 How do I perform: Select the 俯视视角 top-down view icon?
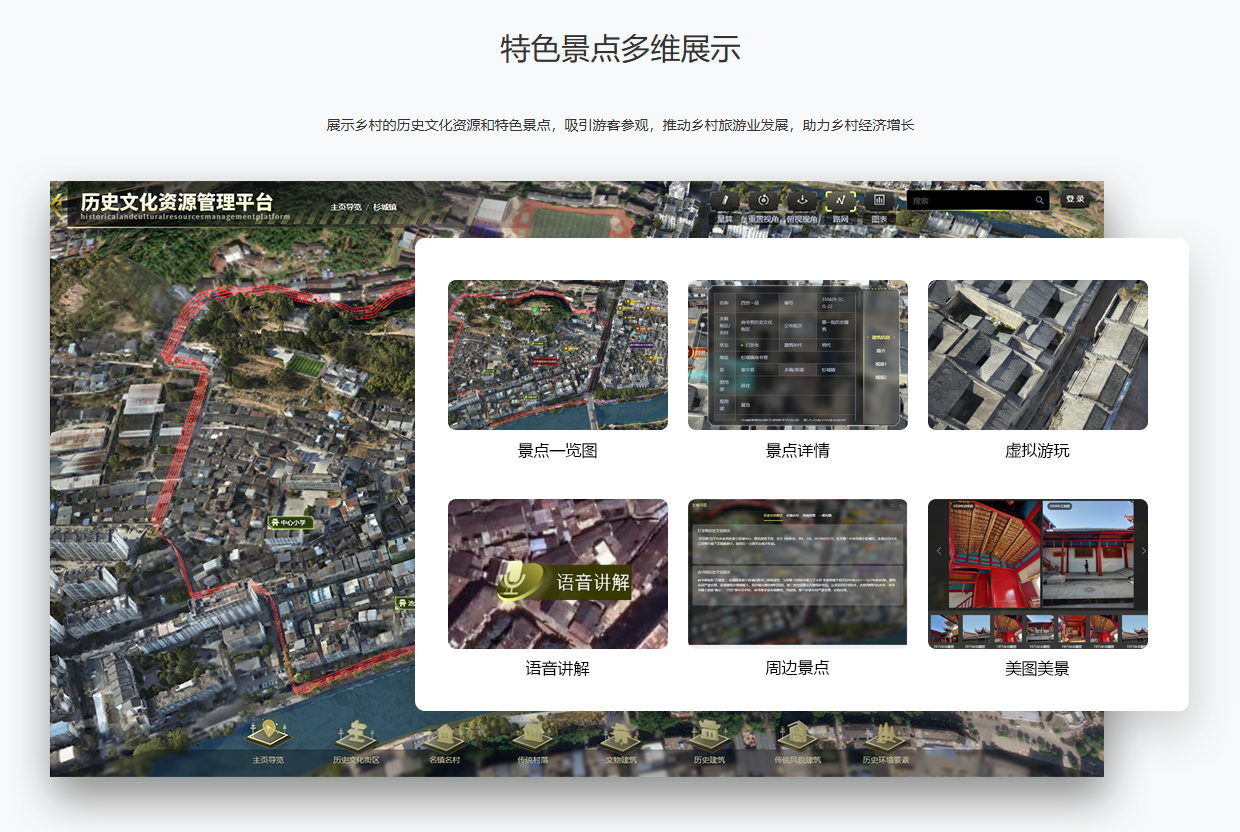click(x=802, y=200)
